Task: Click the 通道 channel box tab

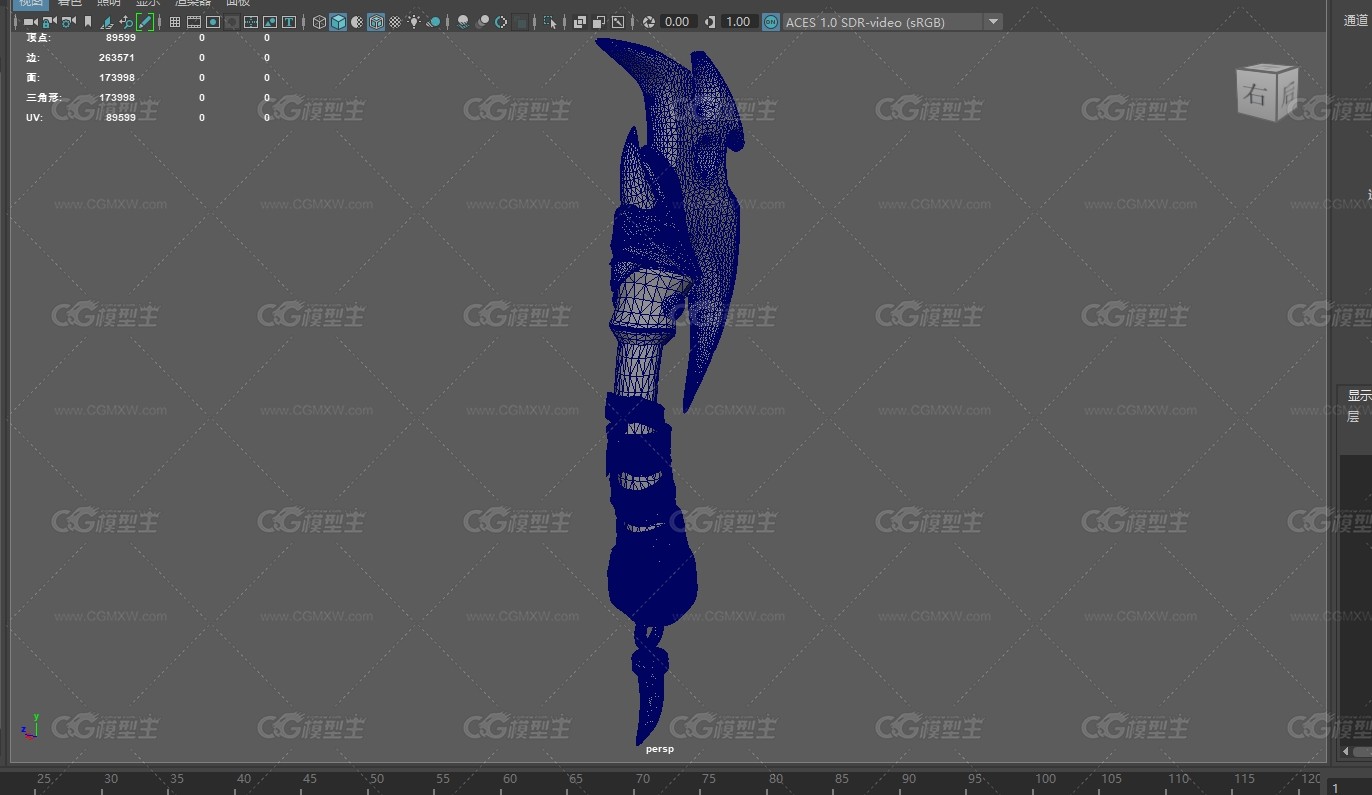Action: coord(1356,21)
